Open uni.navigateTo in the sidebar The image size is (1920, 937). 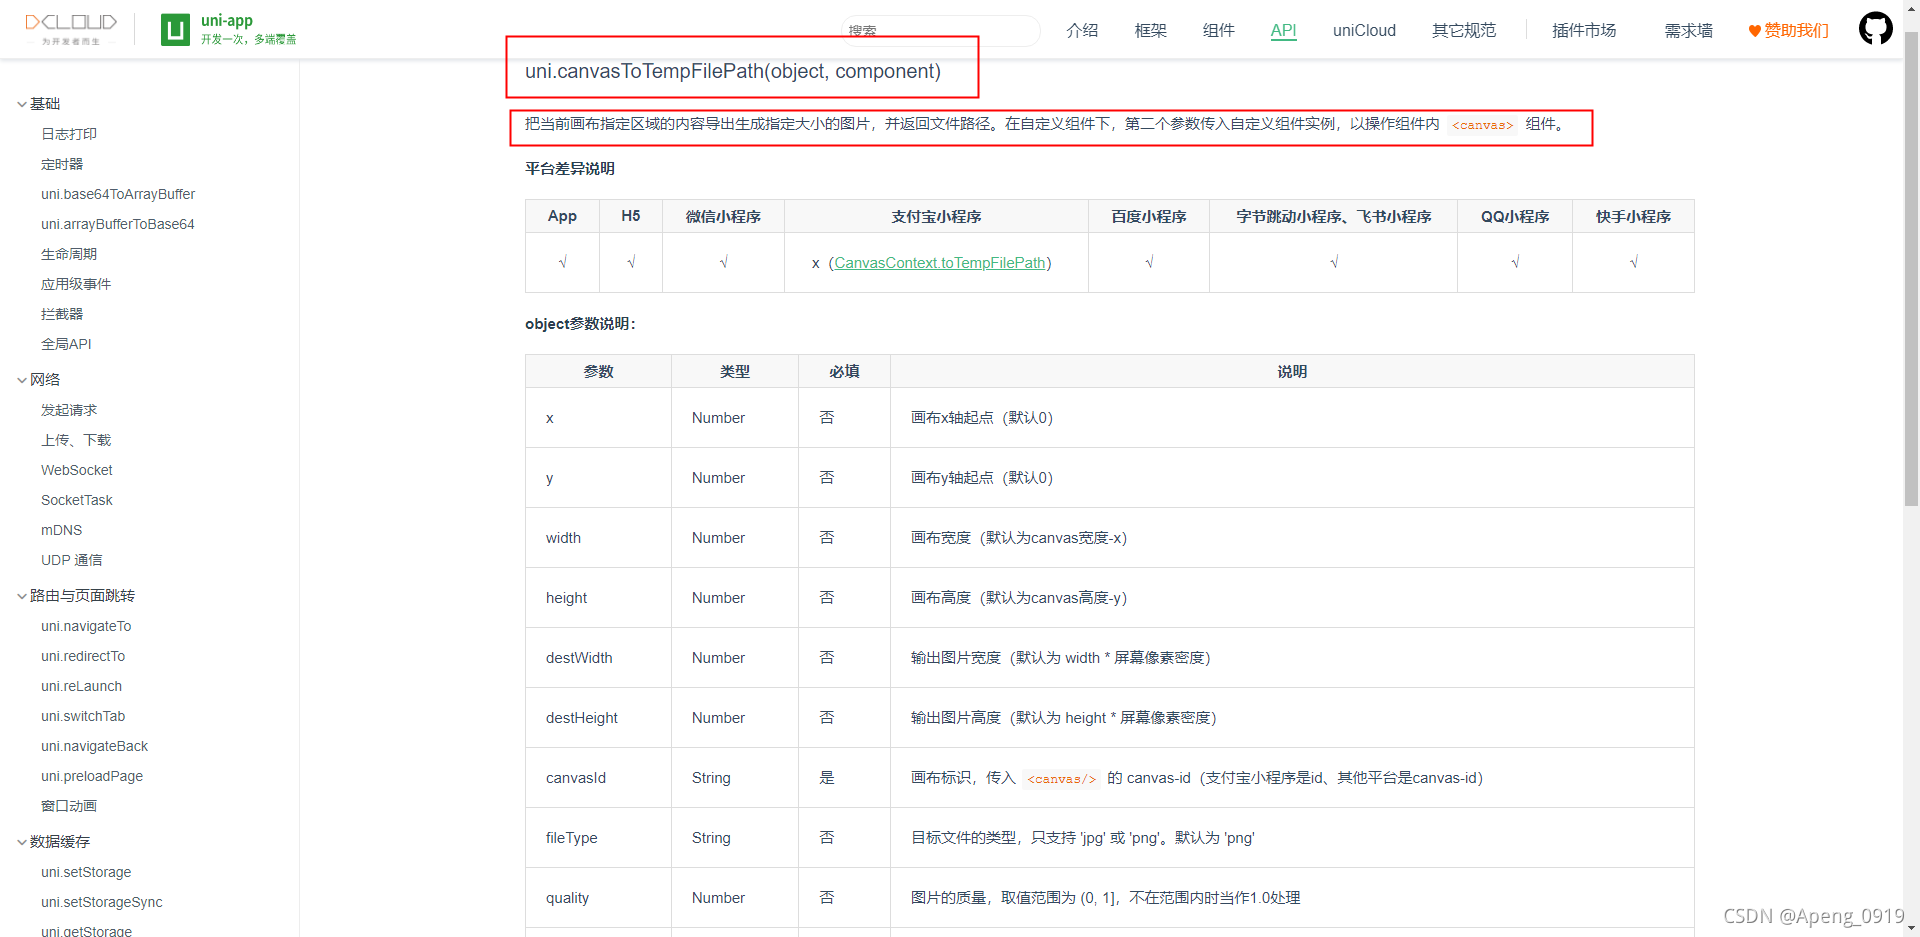[x=86, y=626]
